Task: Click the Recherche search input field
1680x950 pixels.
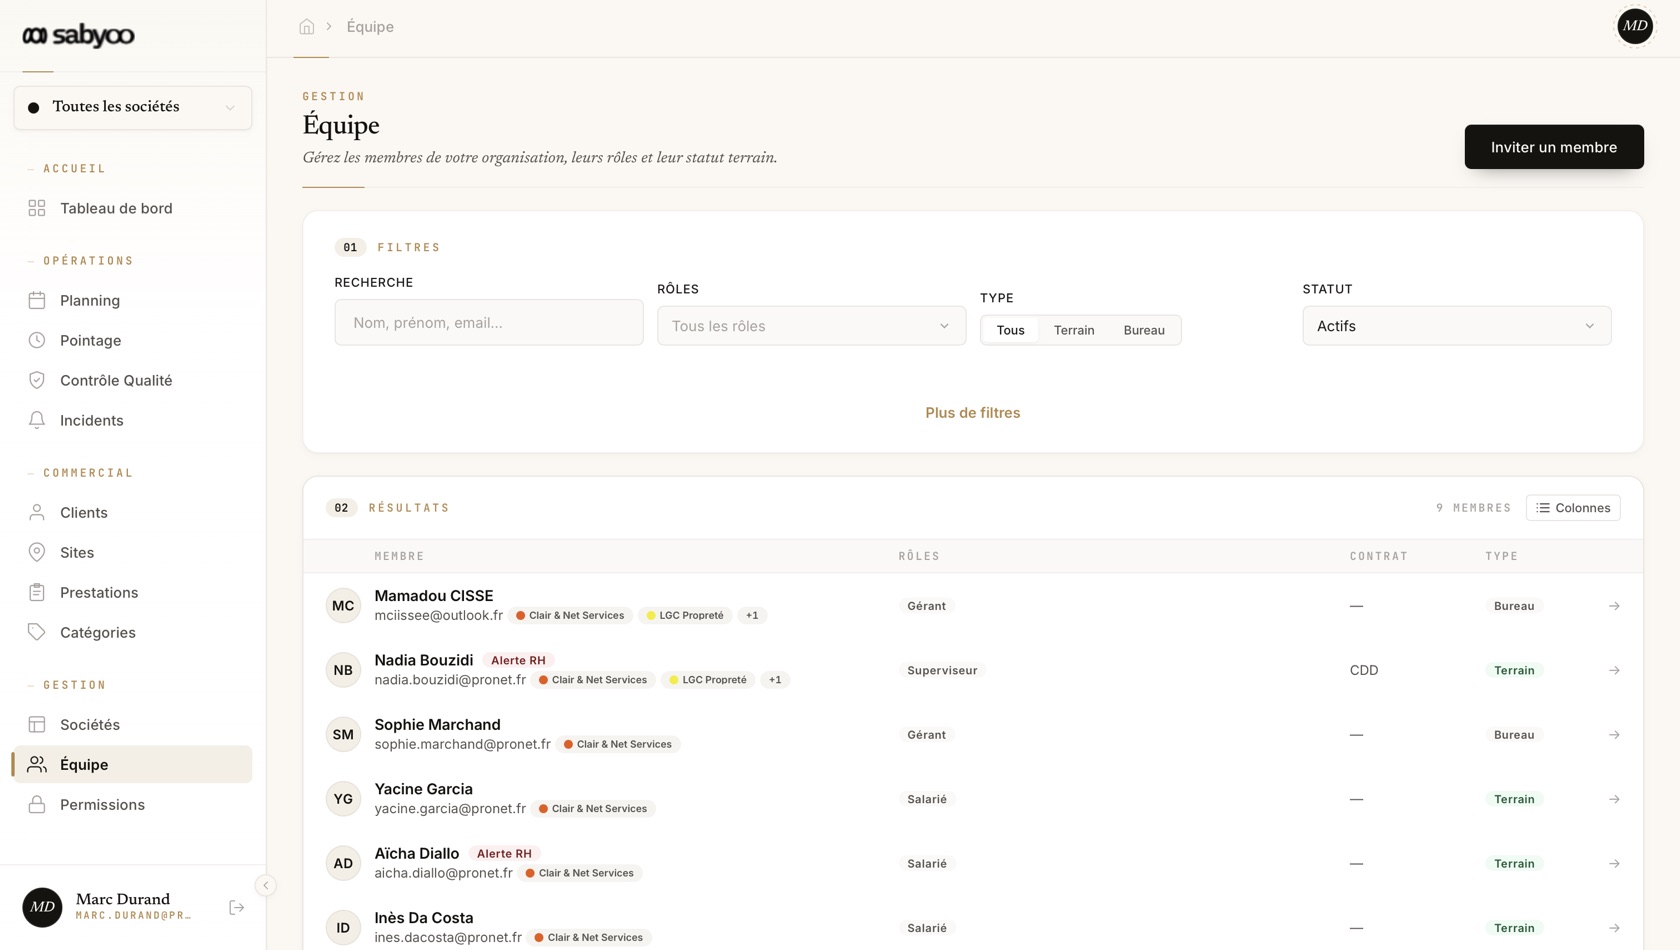Action: coord(489,323)
